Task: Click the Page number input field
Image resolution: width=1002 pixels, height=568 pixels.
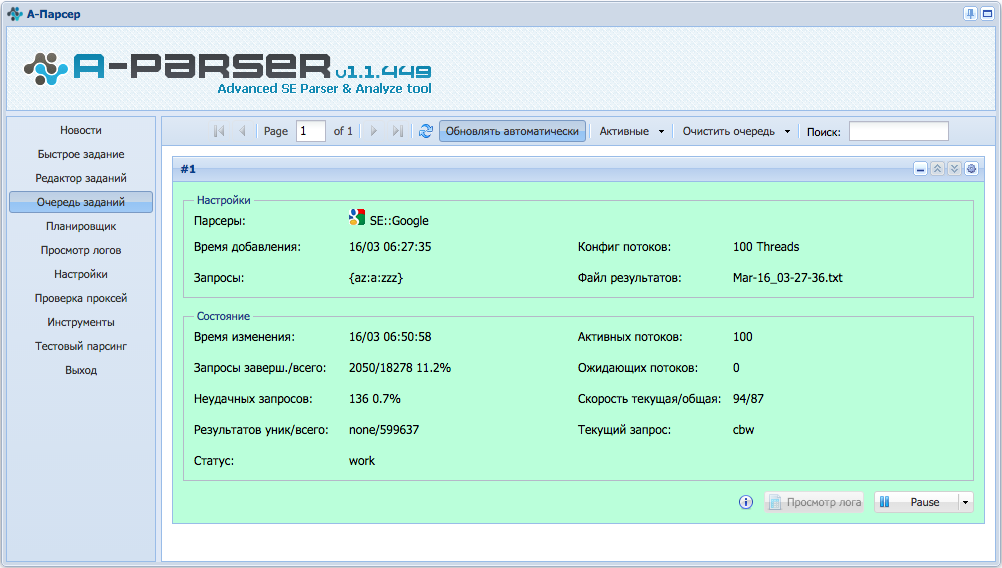Action: (311, 131)
